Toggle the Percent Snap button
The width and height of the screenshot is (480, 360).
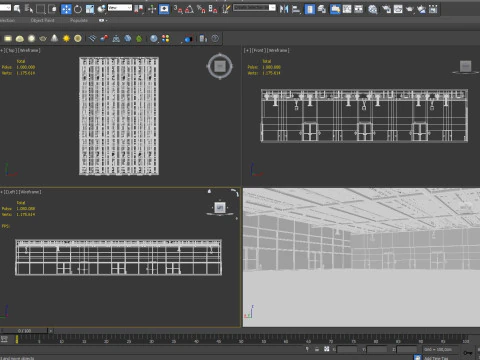coord(201,9)
